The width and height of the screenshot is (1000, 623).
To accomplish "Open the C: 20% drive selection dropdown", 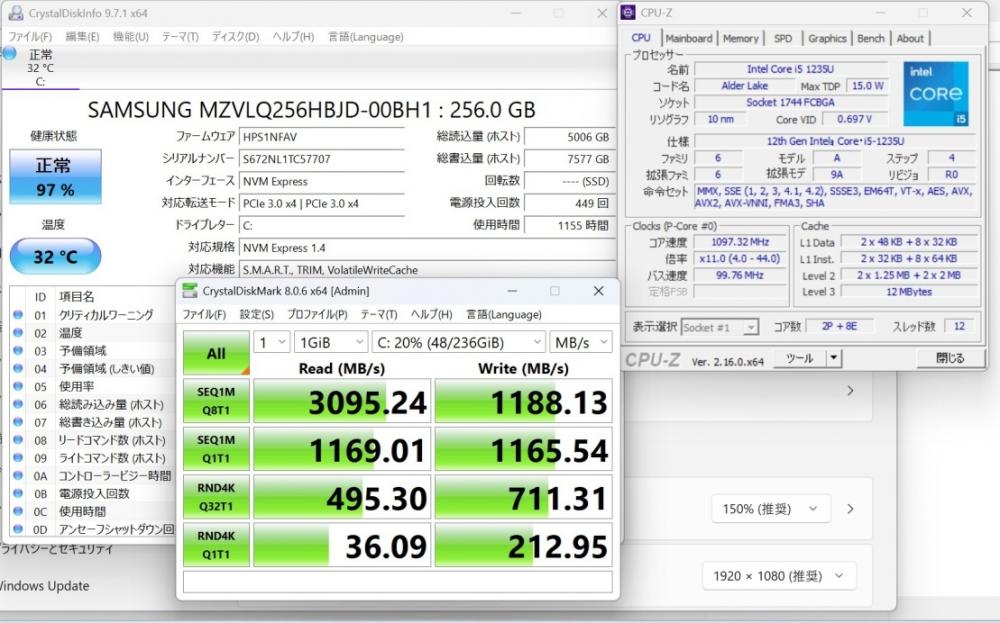I will click(458, 342).
